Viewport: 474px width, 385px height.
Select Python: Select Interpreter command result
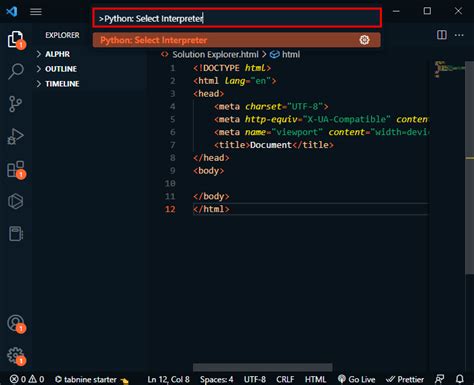[x=236, y=40]
